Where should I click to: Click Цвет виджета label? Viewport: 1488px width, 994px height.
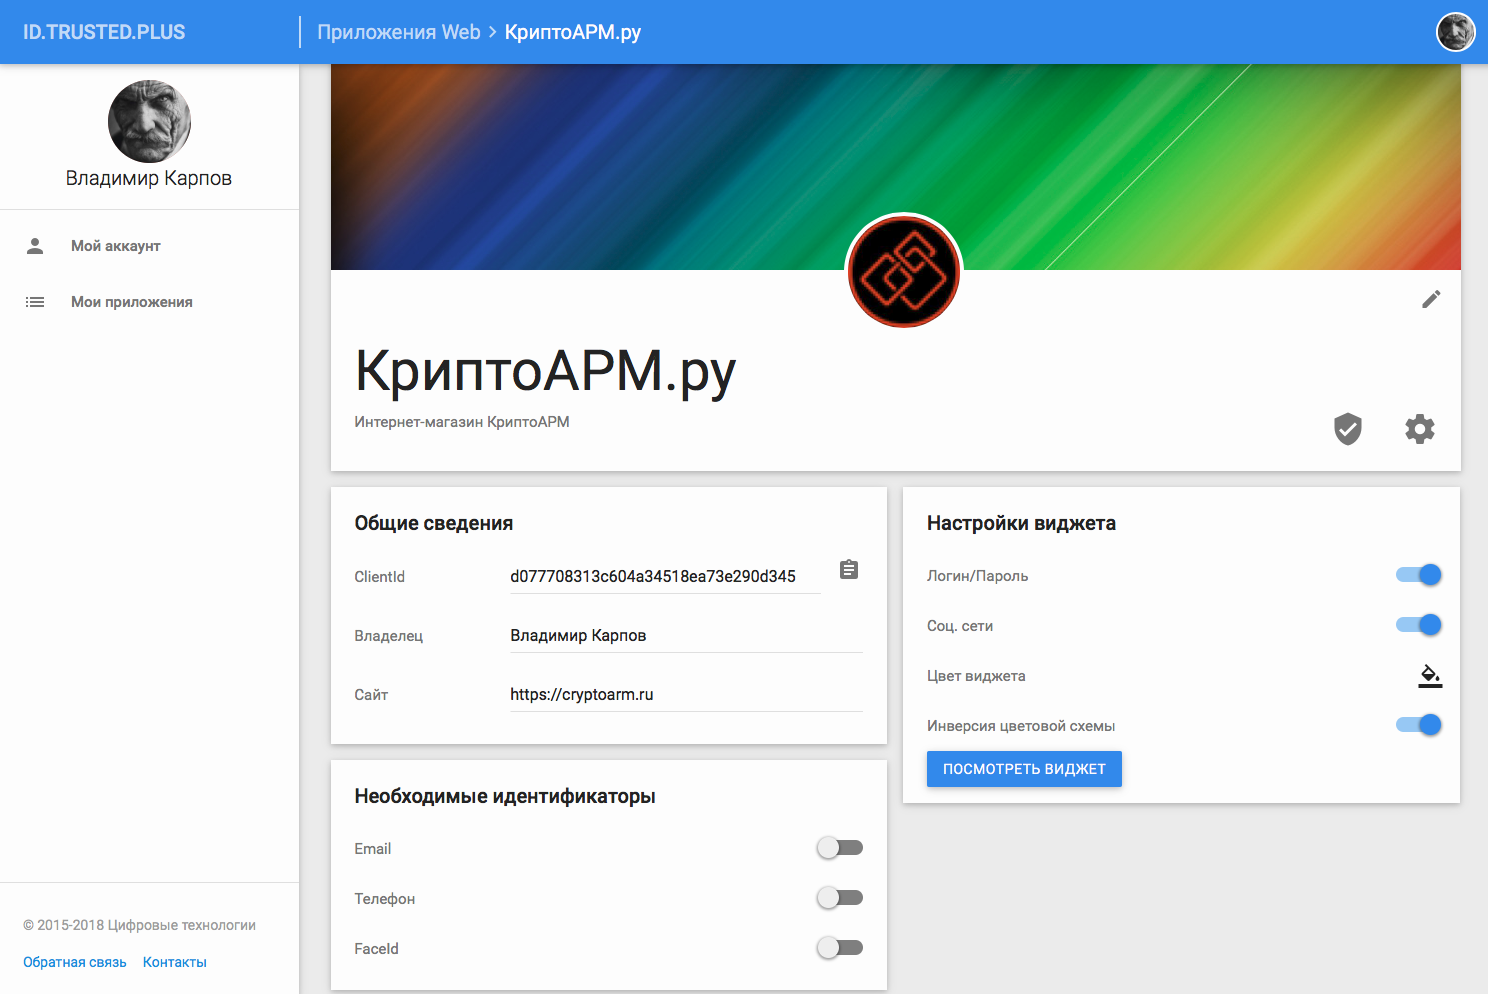coord(976,676)
